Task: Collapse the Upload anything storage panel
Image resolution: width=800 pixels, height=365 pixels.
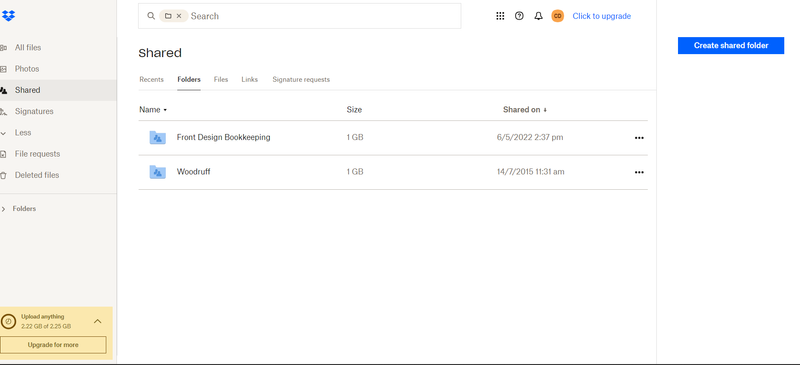Action: pos(97,321)
